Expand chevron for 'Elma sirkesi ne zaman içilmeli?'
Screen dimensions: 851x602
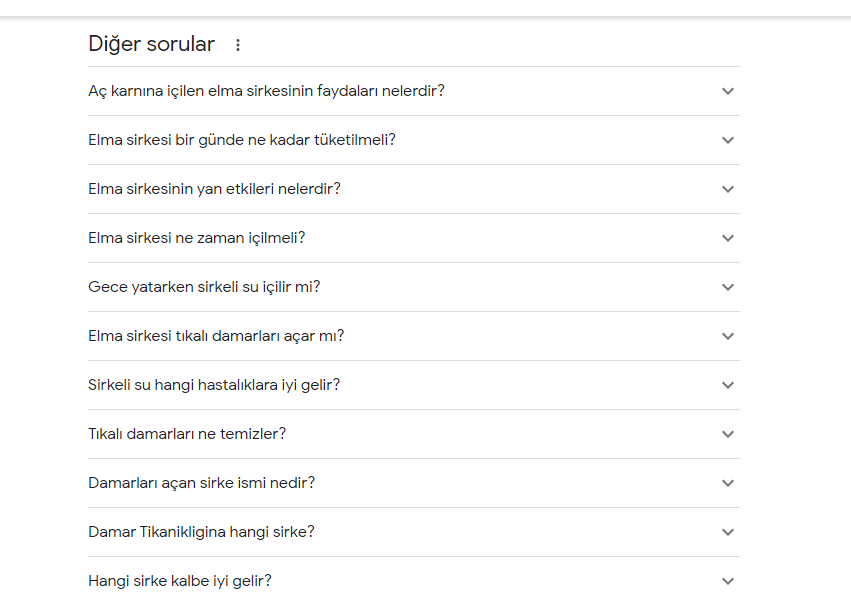tap(728, 238)
